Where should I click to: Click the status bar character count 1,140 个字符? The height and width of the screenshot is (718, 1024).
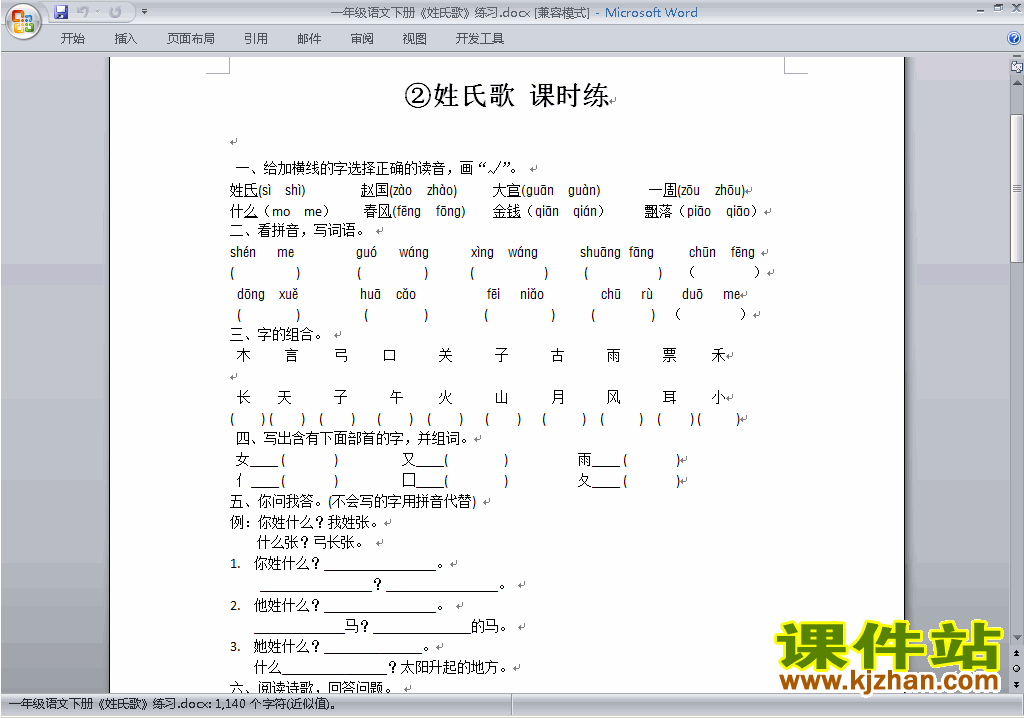point(276,704)
